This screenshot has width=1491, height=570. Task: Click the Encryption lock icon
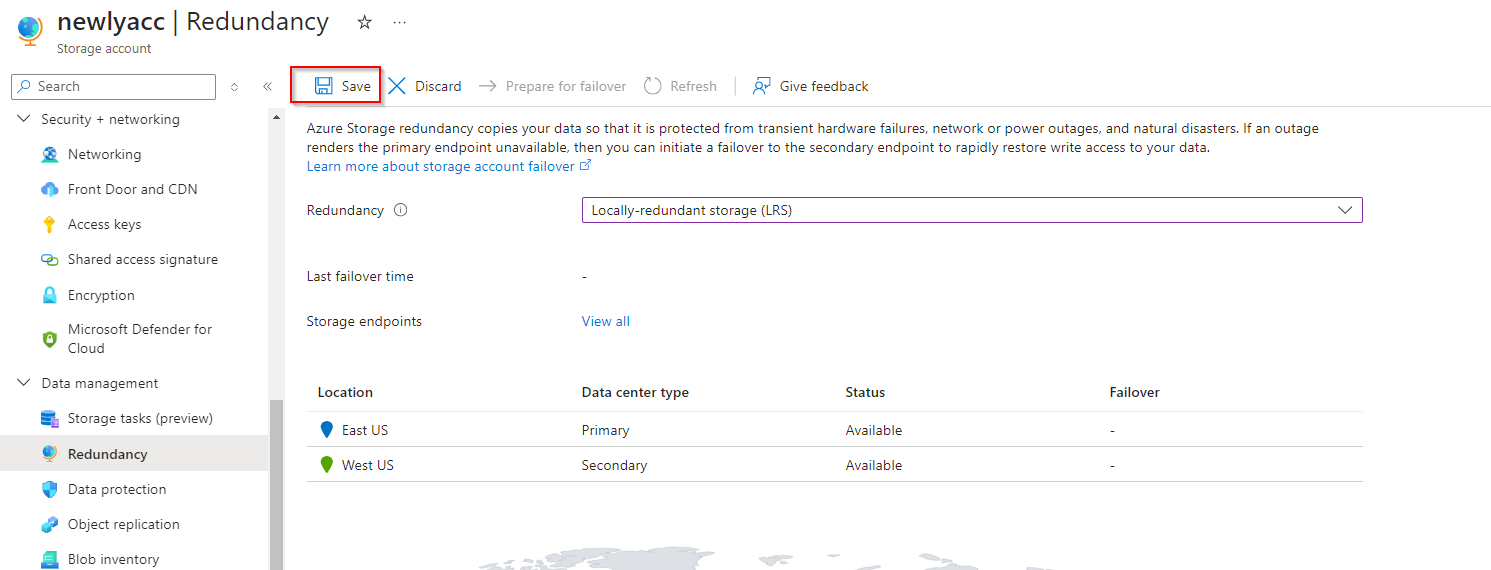50,296
